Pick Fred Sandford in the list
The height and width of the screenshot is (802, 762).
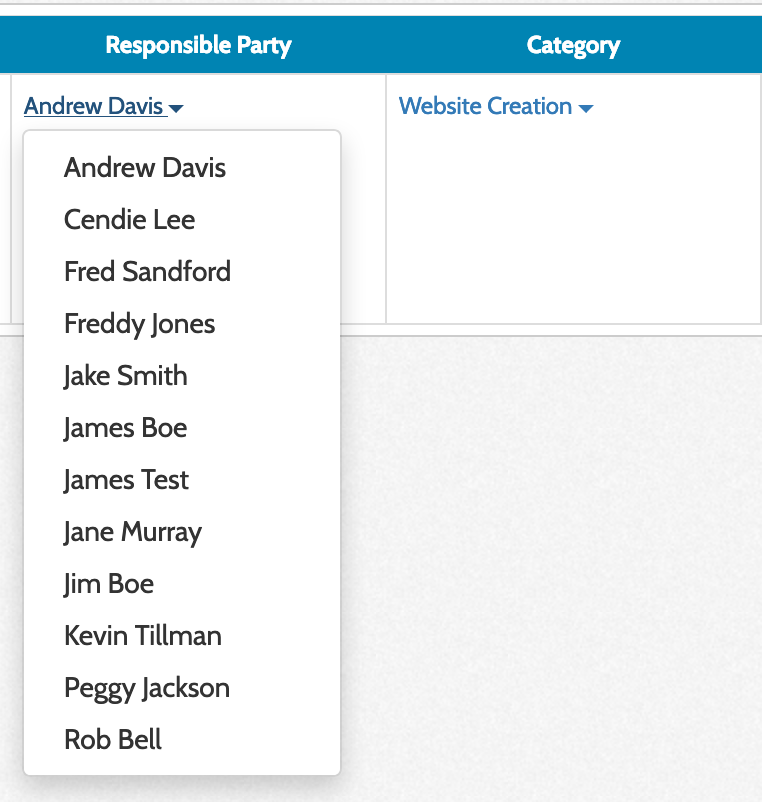pyautogui.click(x=147, y=272)
